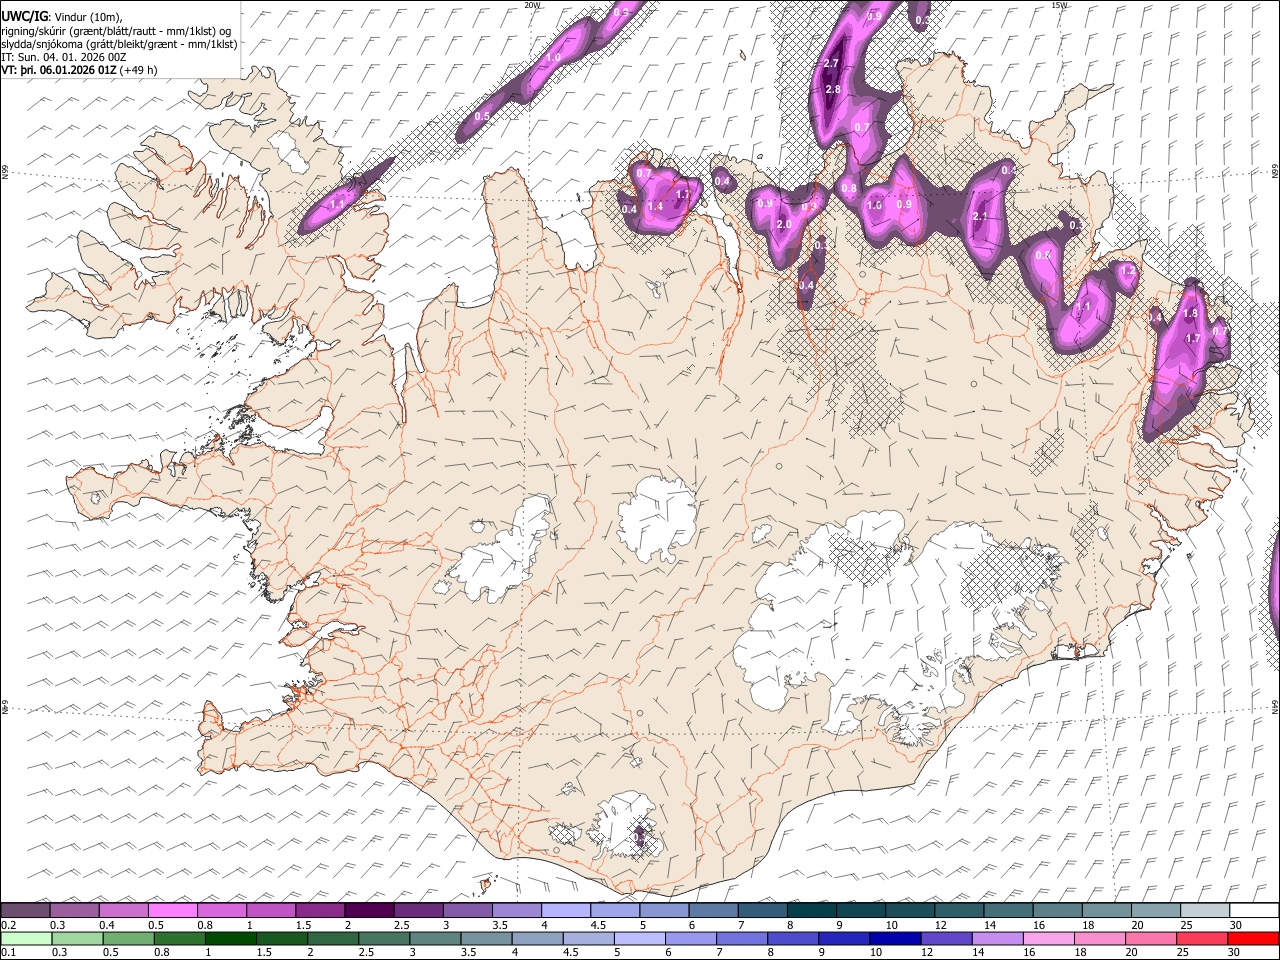Click the '15W' longitude label
1280x960 pixels.
click(x=1059, y=4)
